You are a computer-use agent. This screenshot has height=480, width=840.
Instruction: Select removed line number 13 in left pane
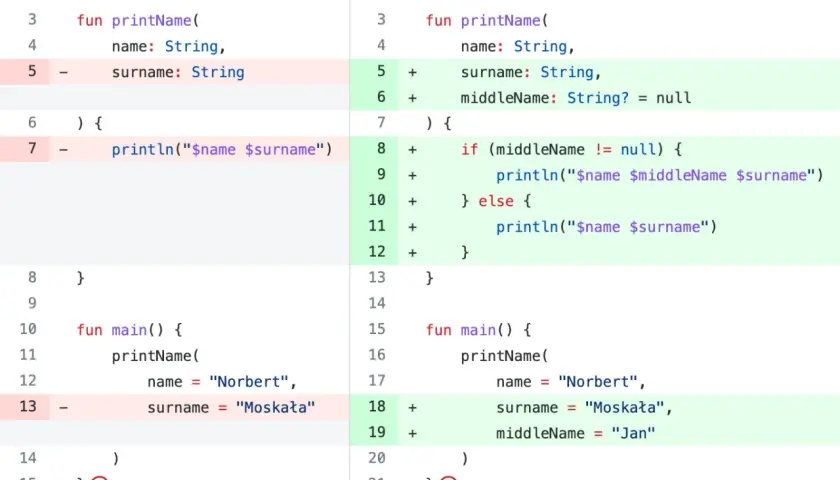pos(28,407)
